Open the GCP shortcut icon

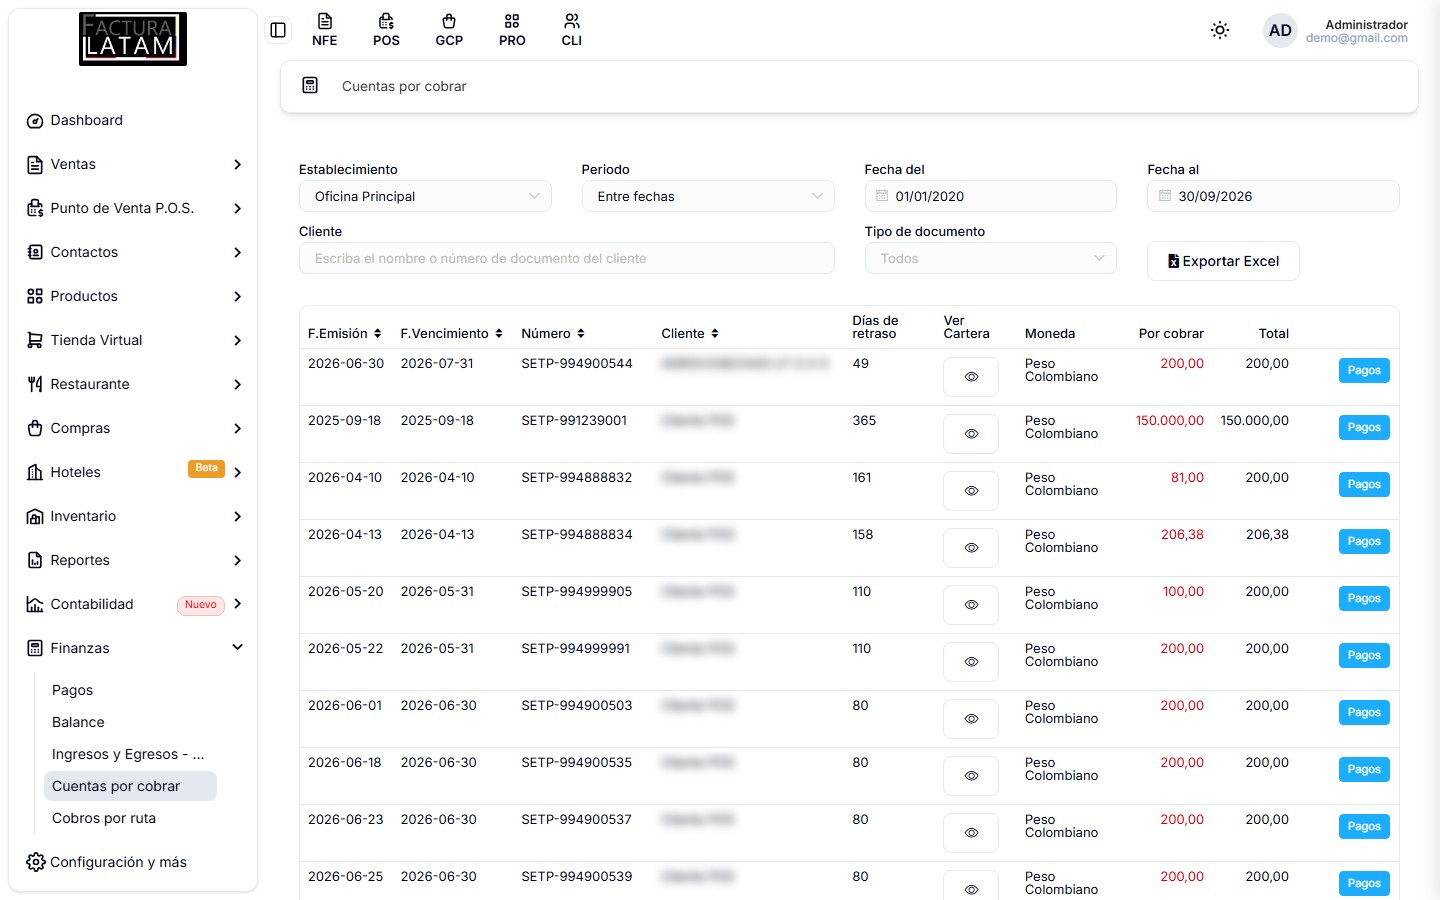(449, 30)
